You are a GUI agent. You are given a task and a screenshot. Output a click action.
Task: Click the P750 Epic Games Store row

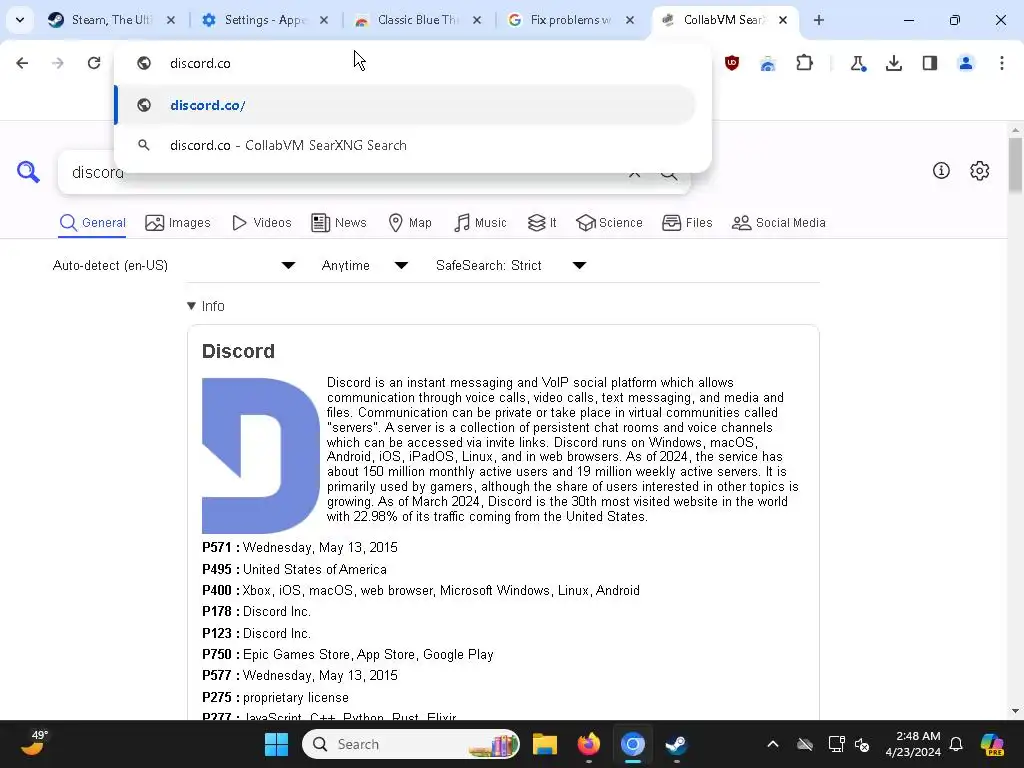tap(347, 654)
